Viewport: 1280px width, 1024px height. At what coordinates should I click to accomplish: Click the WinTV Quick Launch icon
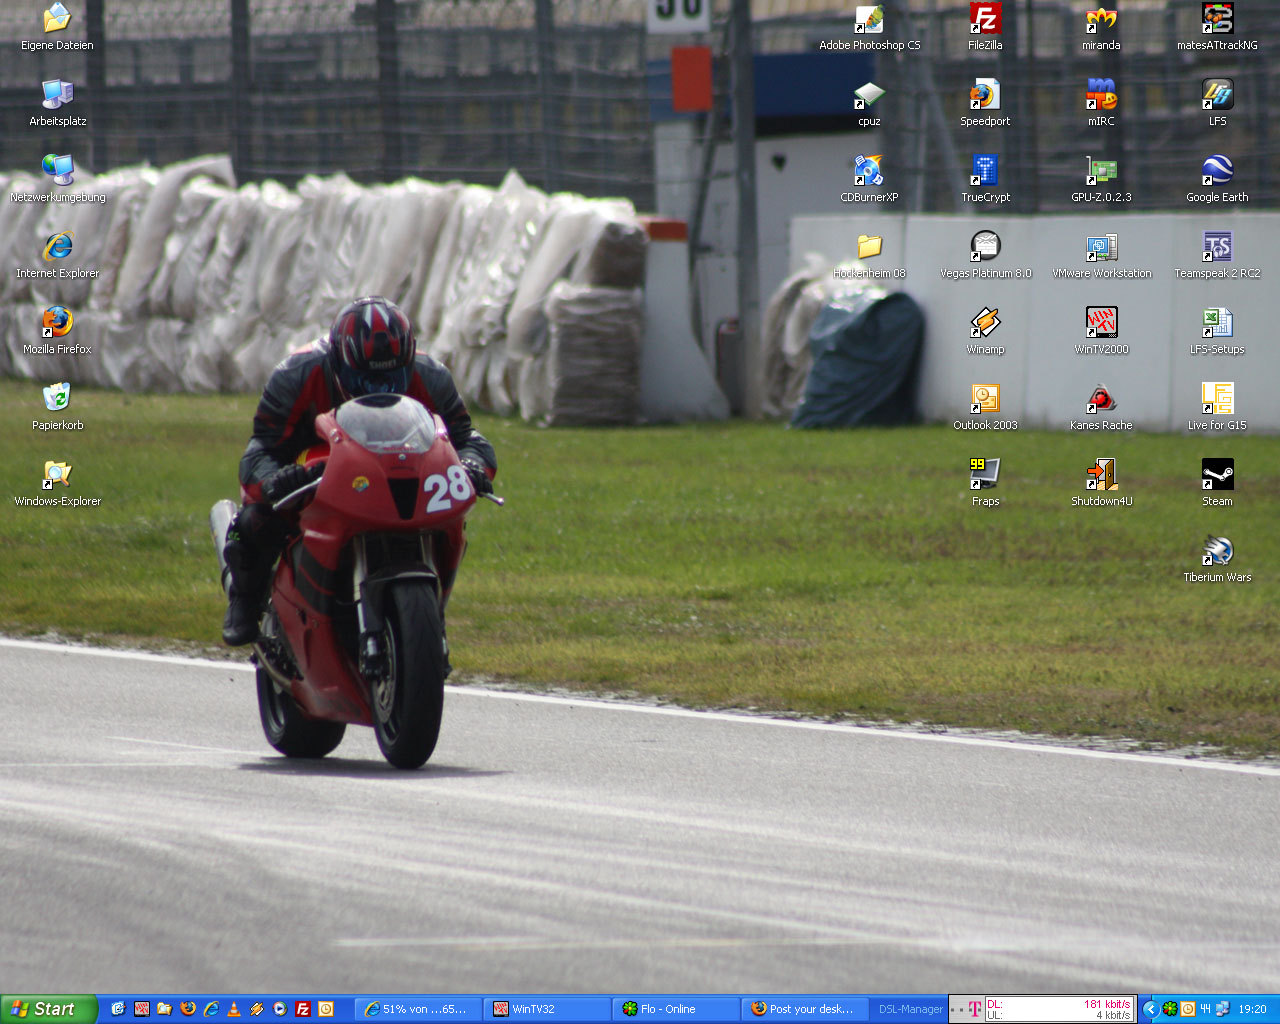[142, 1009]
